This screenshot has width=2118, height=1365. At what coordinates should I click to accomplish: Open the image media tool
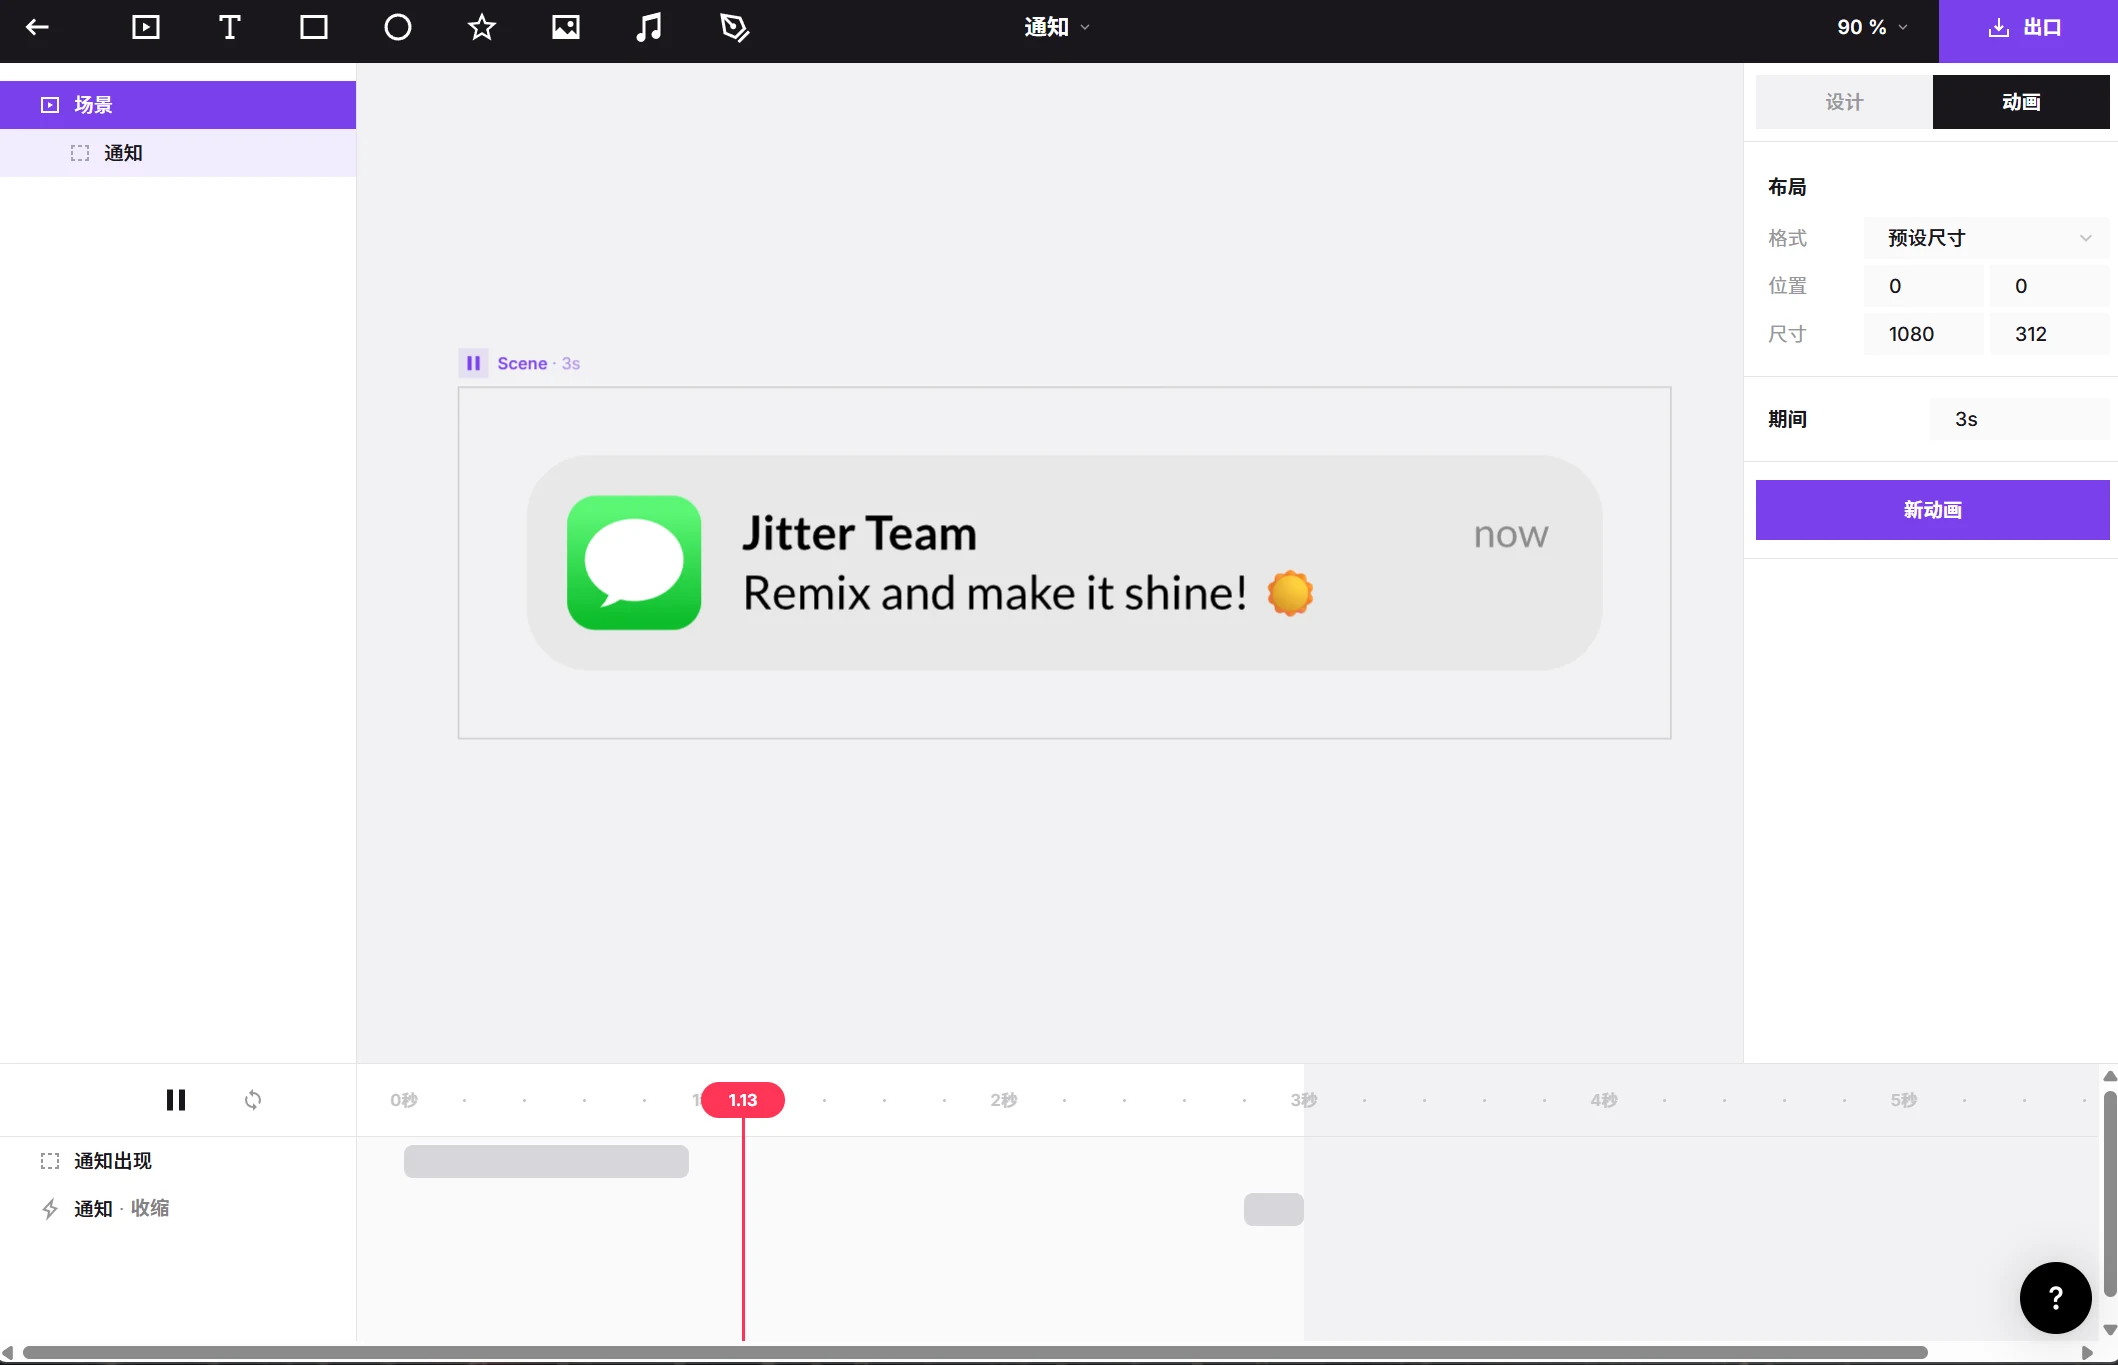pos(565,27)
